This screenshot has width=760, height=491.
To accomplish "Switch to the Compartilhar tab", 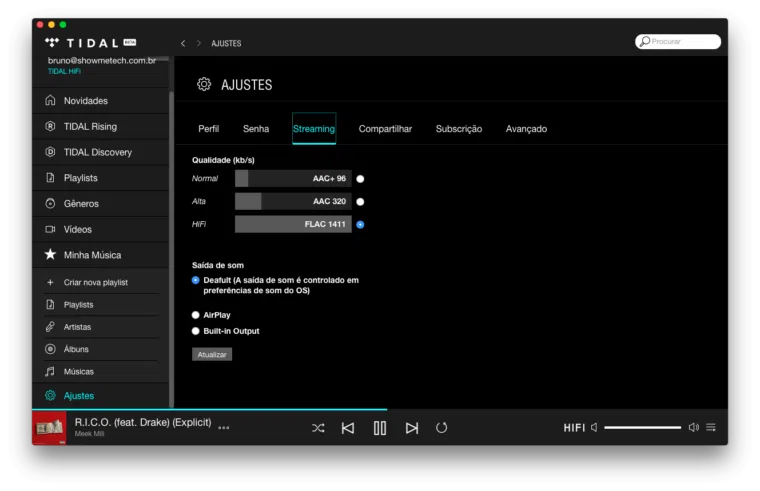I will tap(385, 129).
